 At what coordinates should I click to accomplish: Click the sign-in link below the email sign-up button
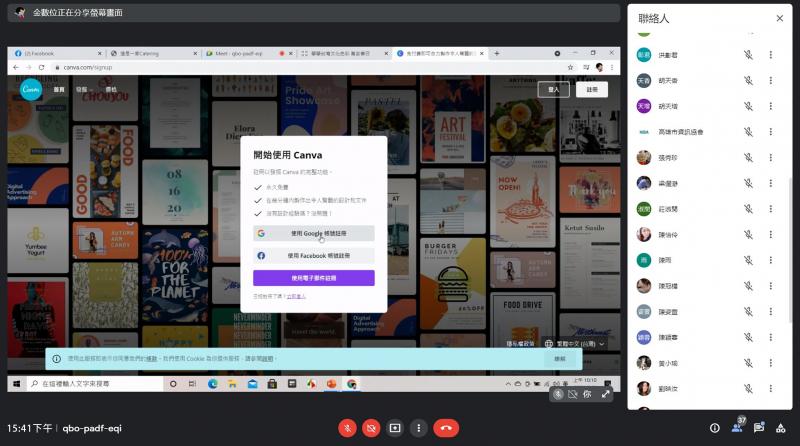click(296, 296)
